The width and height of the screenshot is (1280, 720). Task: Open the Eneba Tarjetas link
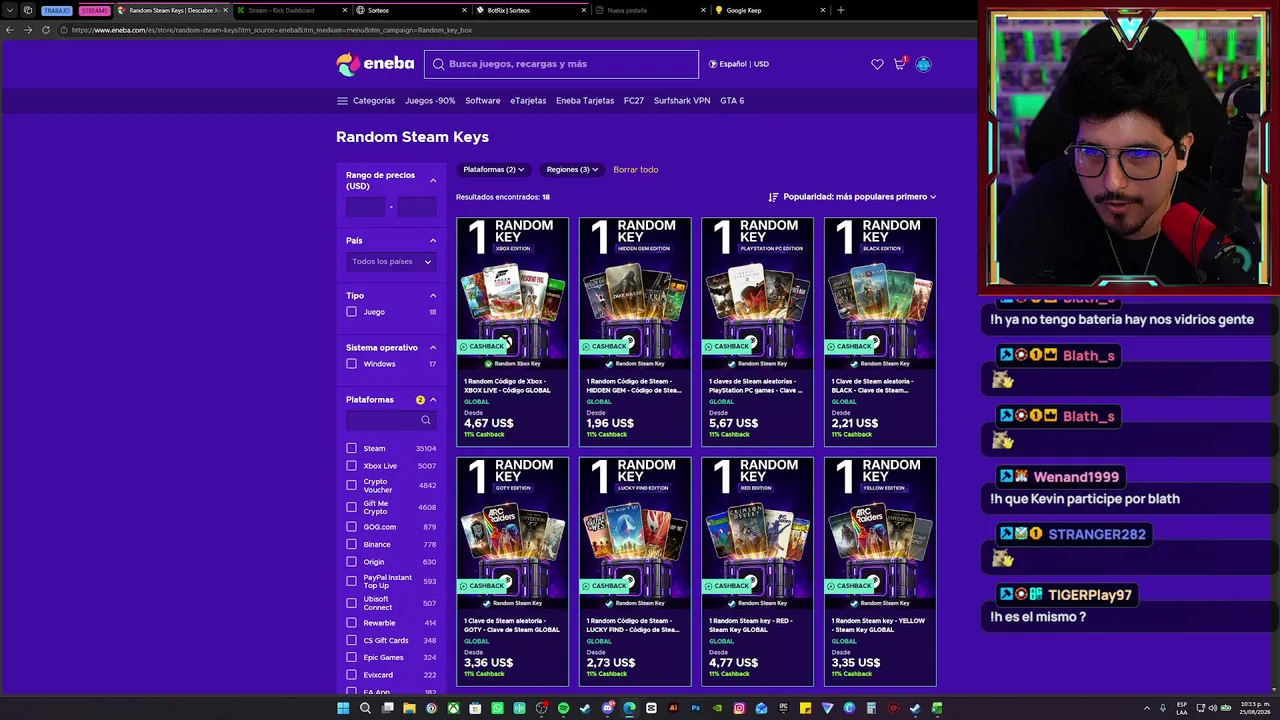click(x=585, y=101)
